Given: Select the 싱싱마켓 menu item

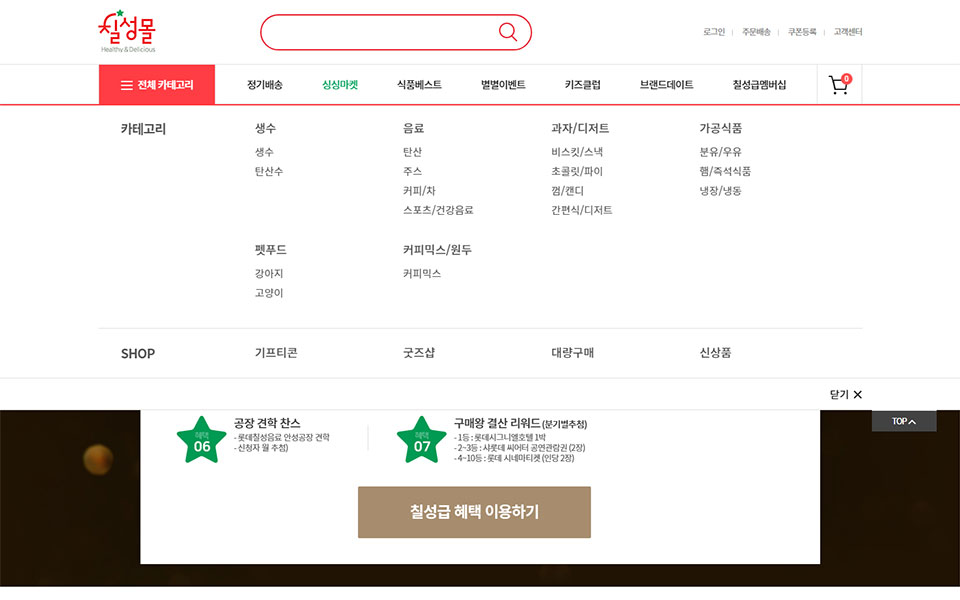Looking at the screenshot, I should (x=340, y=85).
